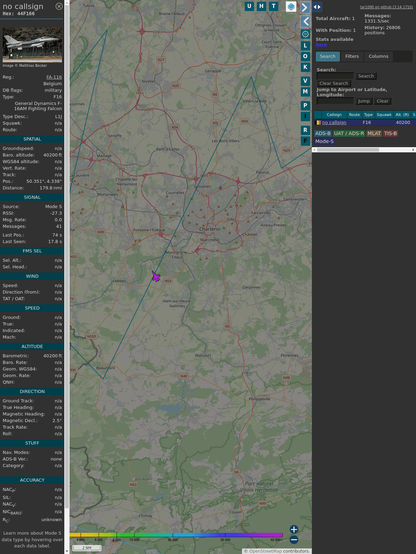Select the purple F16 aircraft marker on the map

(156, 277)
